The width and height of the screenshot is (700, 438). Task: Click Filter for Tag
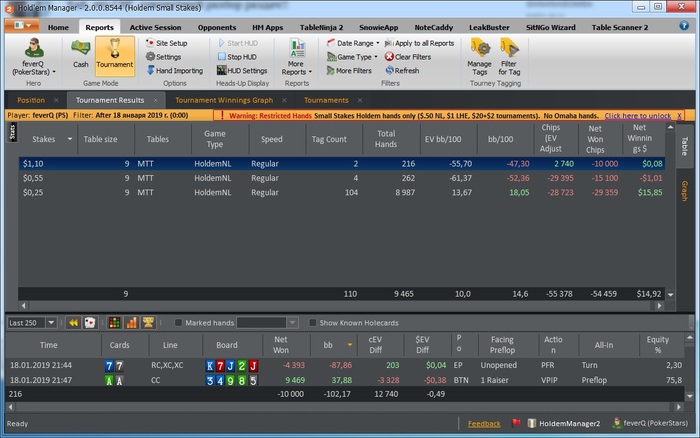click(x=509, y=57)
